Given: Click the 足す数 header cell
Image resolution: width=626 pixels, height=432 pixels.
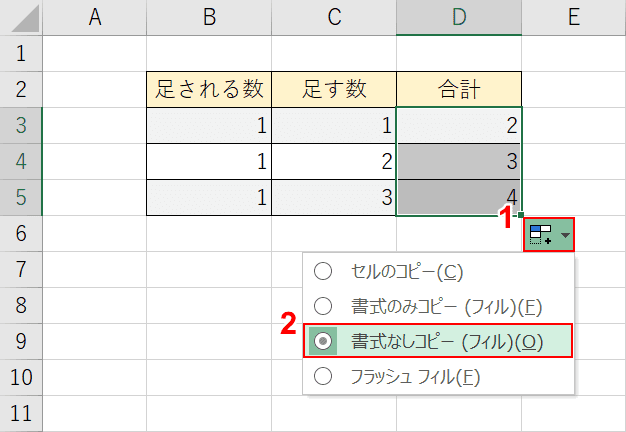Looking at the screenshot, I should coord(334,89).
